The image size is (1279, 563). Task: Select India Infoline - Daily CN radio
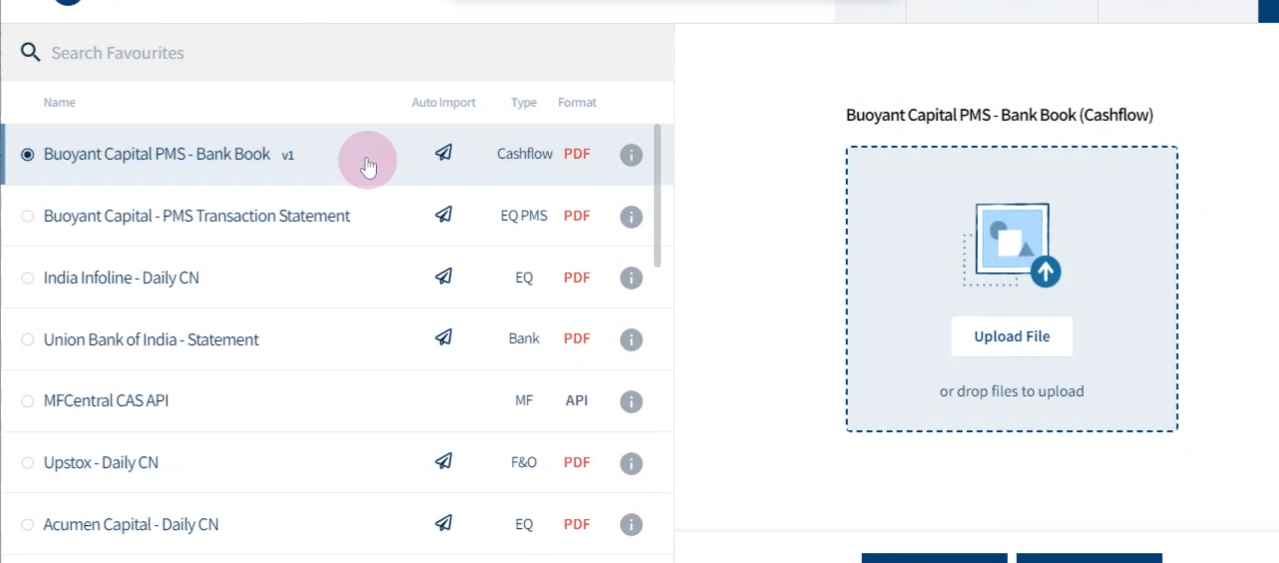pyautogui.click(x=27, y=278)
